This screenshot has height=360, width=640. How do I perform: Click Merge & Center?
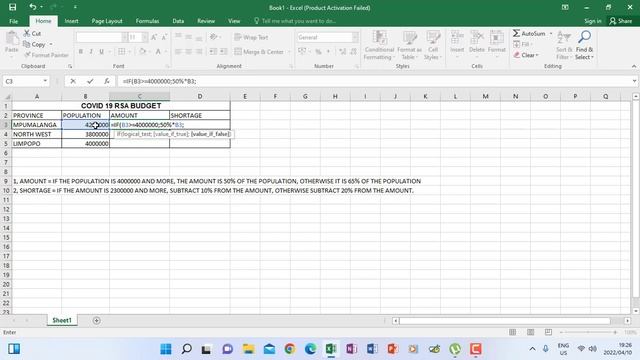(259, 51)
